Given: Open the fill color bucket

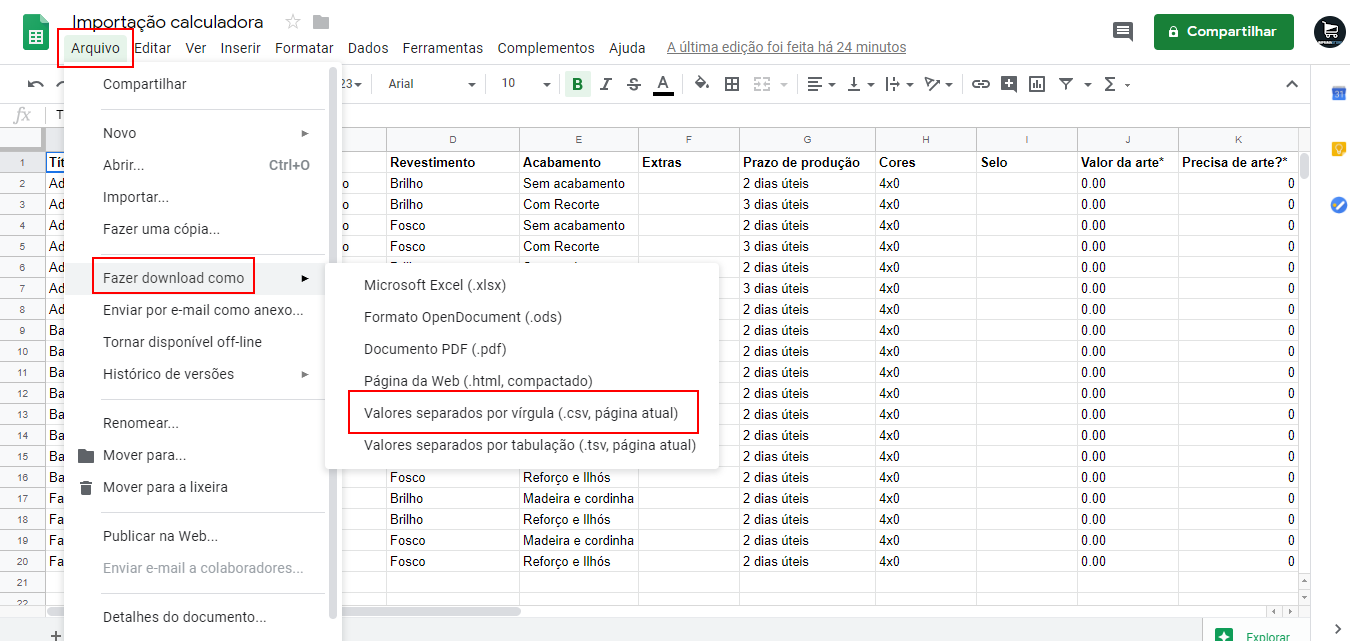Looking at the screenshot, I should pyautogui.click(x=702, y=84).
